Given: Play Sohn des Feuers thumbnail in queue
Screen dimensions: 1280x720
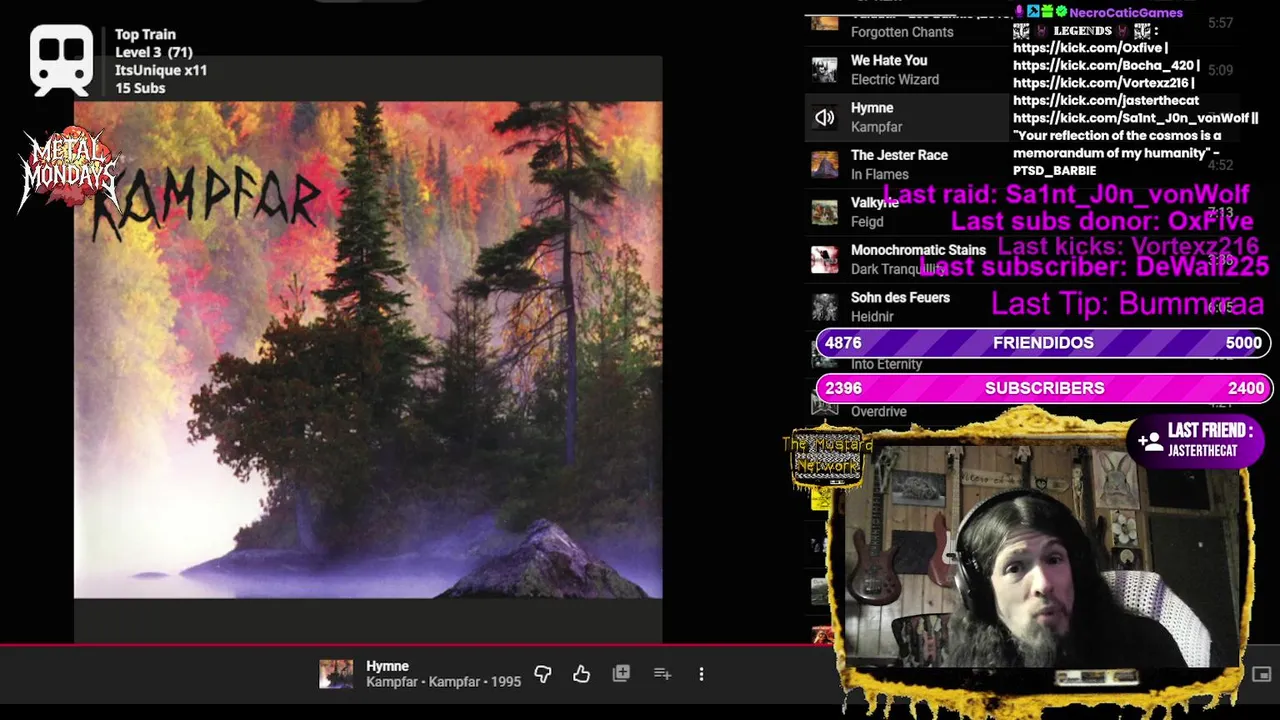Looking at the screenshot, I should tap(824, 307).
